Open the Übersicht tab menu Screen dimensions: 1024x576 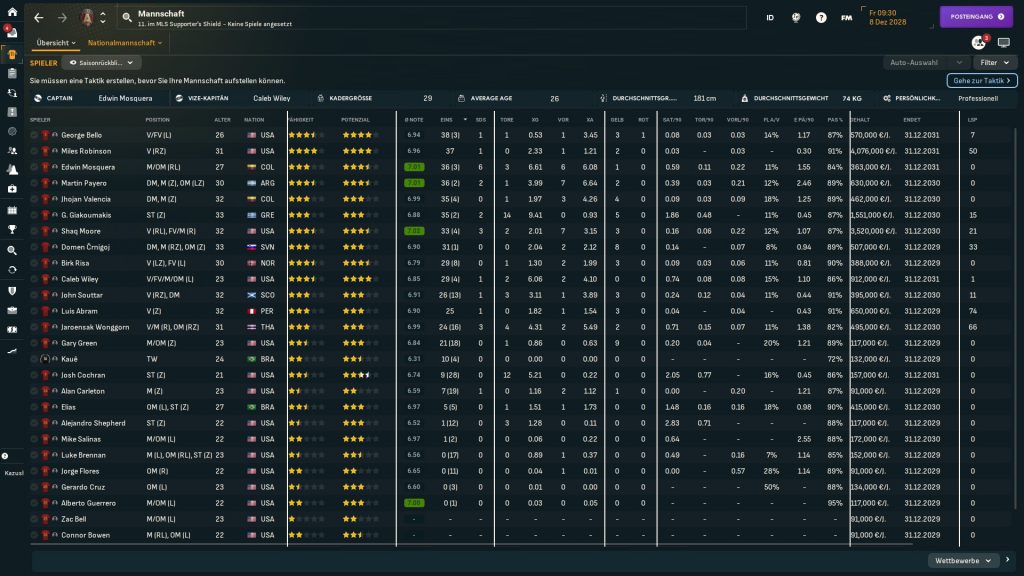pos(56,43)
